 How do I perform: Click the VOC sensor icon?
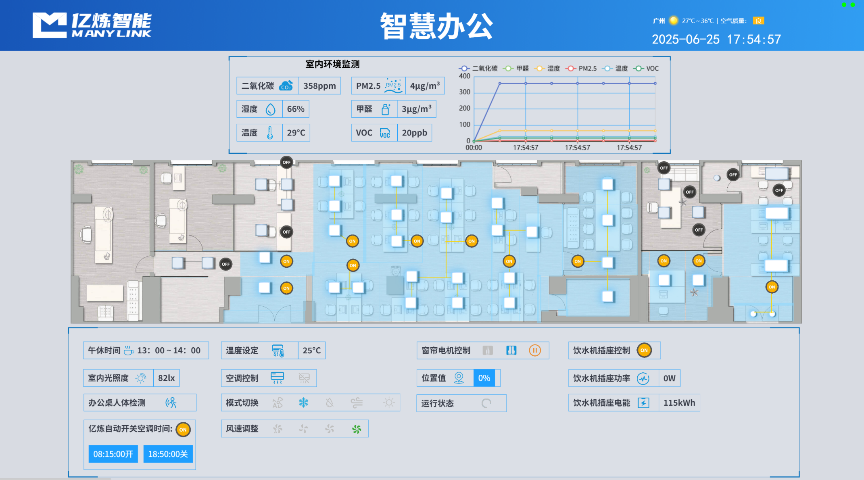tap(385, 133)
